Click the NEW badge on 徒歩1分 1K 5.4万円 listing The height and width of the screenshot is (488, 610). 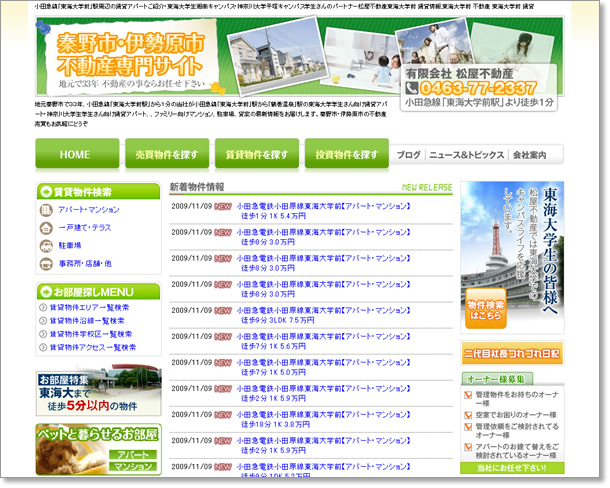click(223, 206)
